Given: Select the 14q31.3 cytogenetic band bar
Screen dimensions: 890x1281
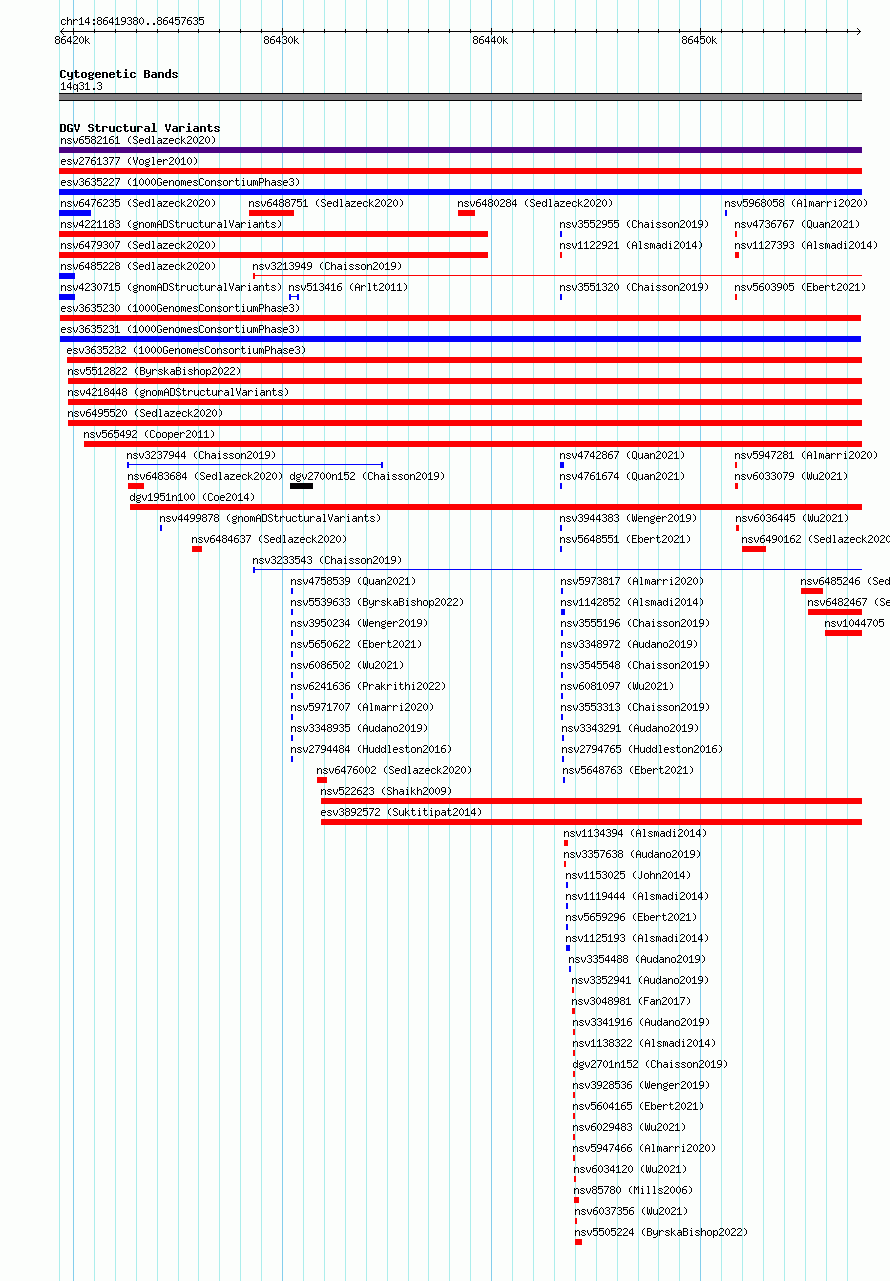Looking at the screenshot, I should click(460, 97).
